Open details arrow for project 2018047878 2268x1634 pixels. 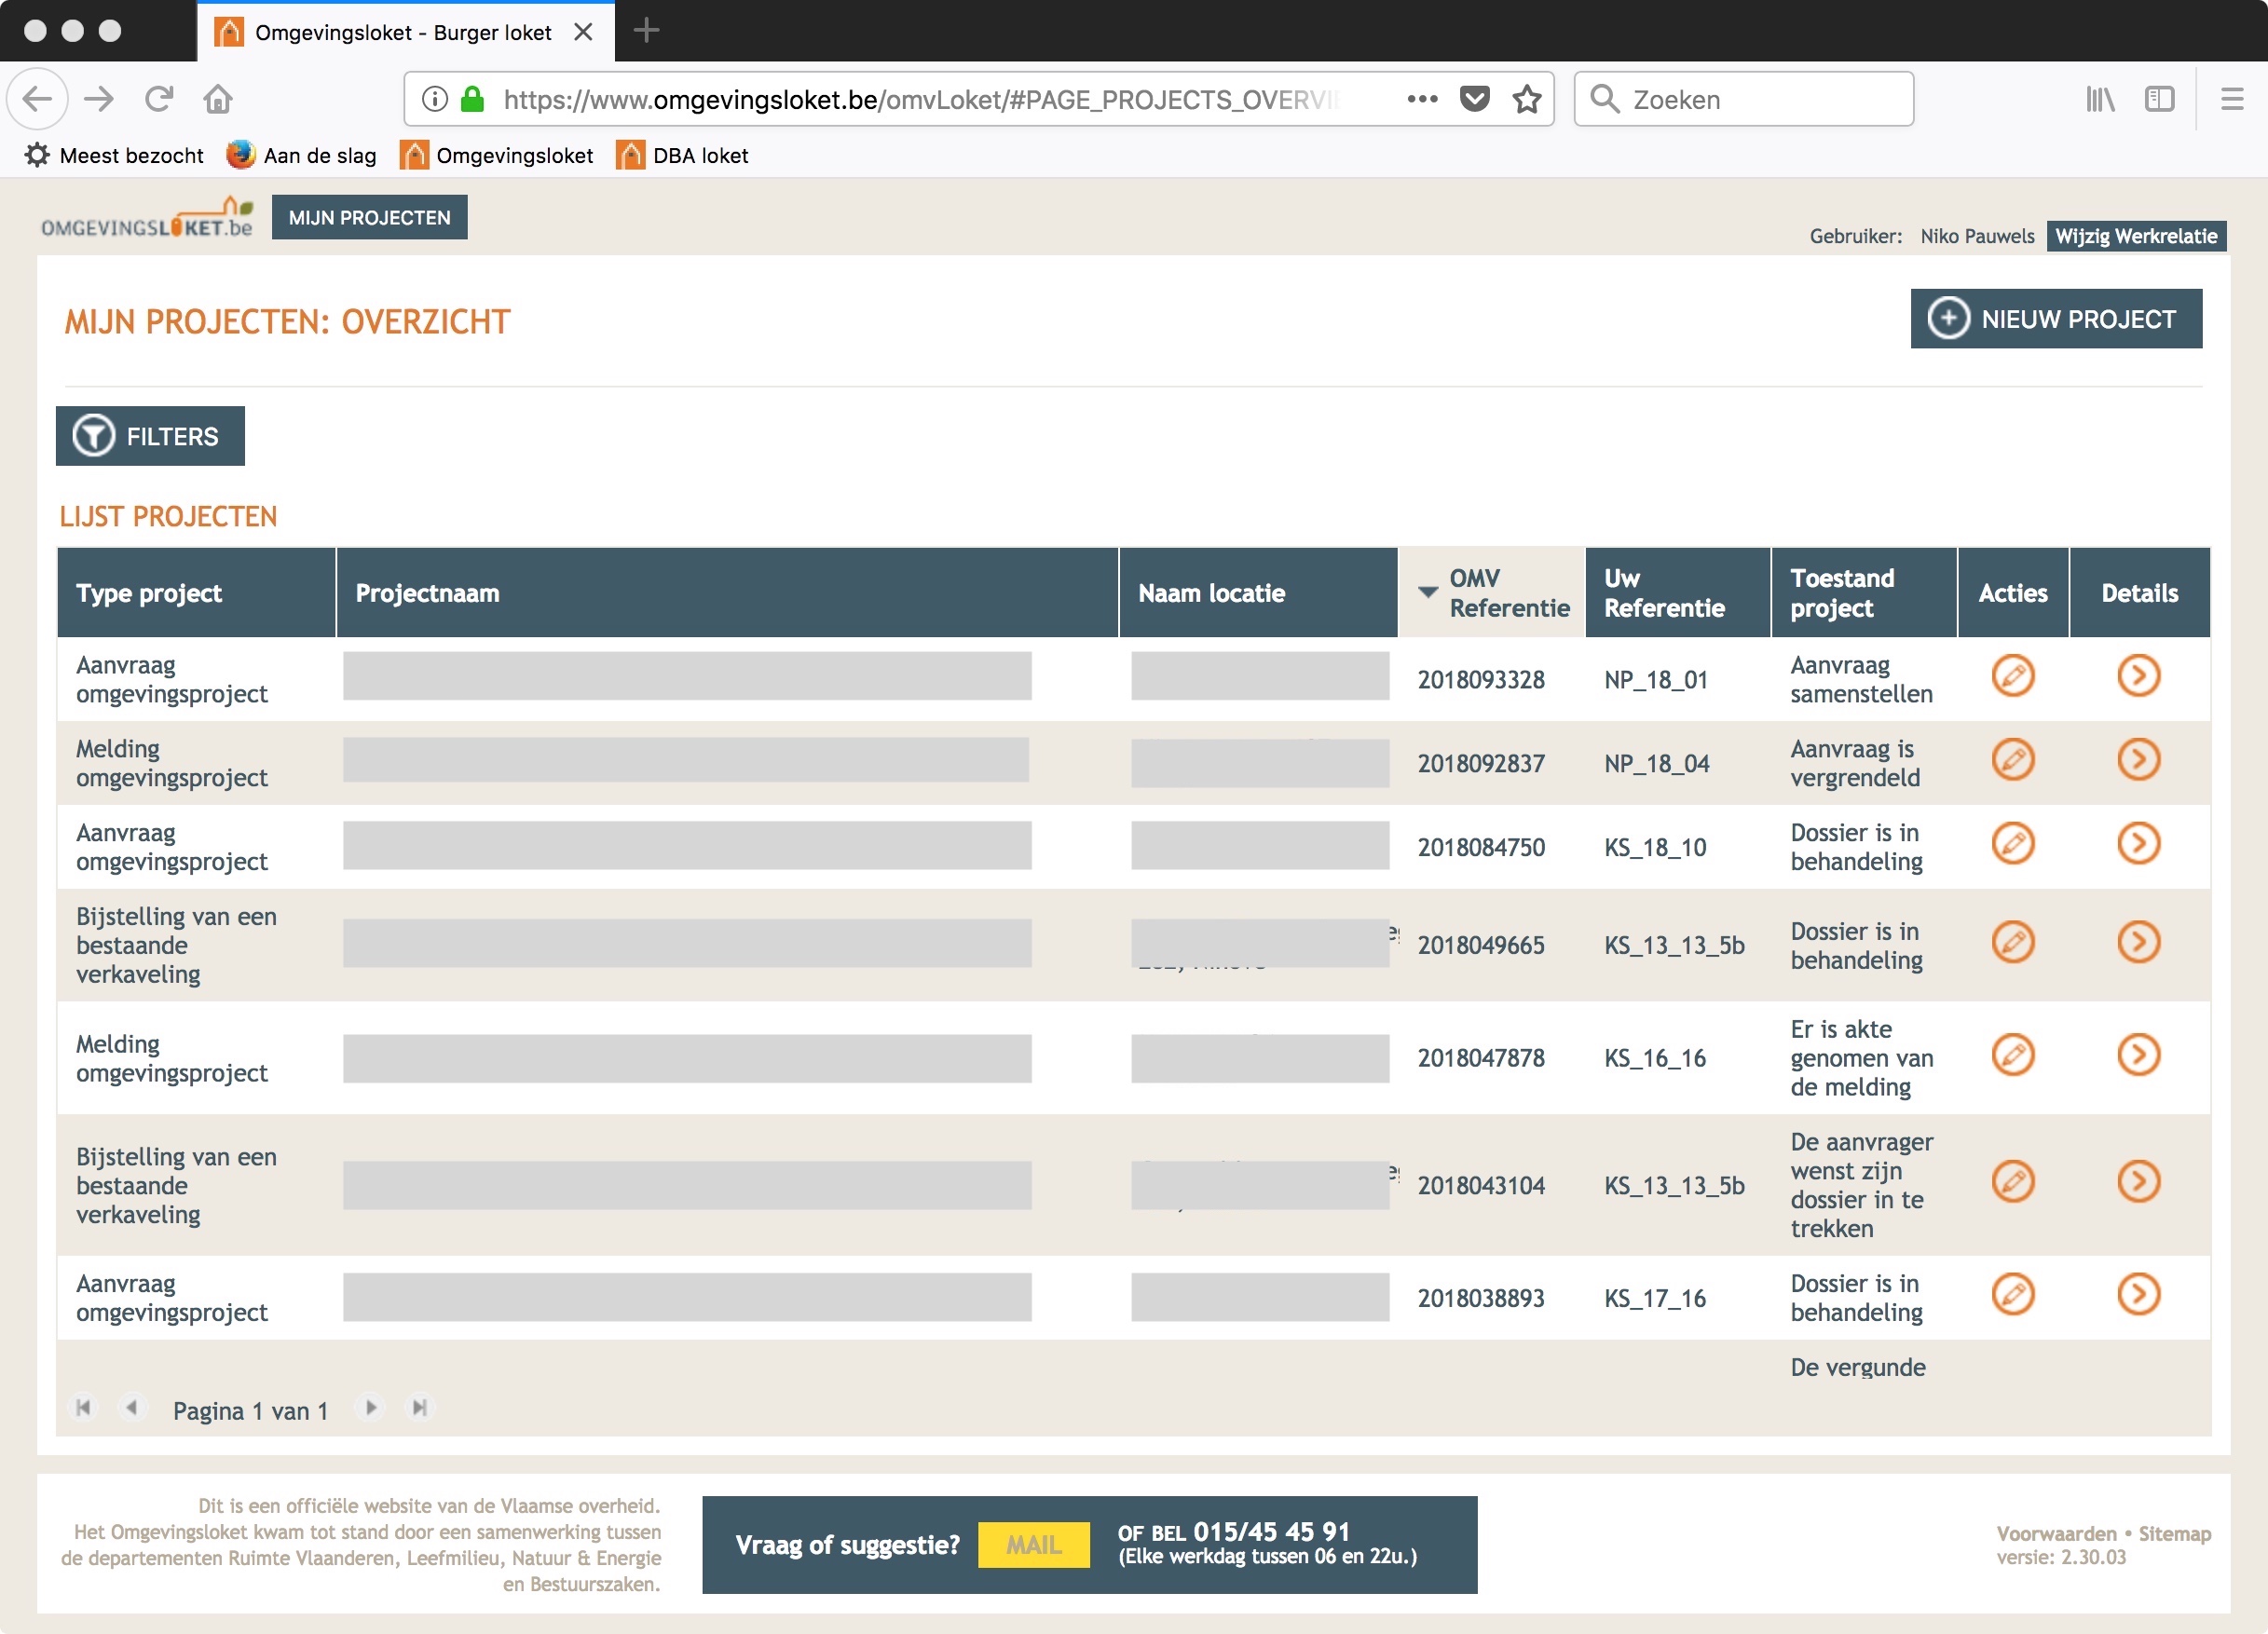[2138, 1055]
